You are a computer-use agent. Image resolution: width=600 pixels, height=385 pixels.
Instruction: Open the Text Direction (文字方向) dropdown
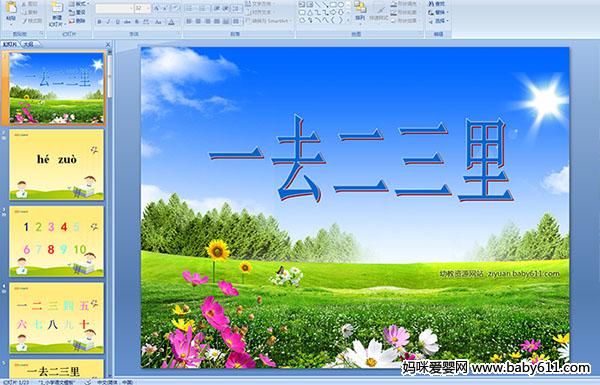tap(261, 3)
